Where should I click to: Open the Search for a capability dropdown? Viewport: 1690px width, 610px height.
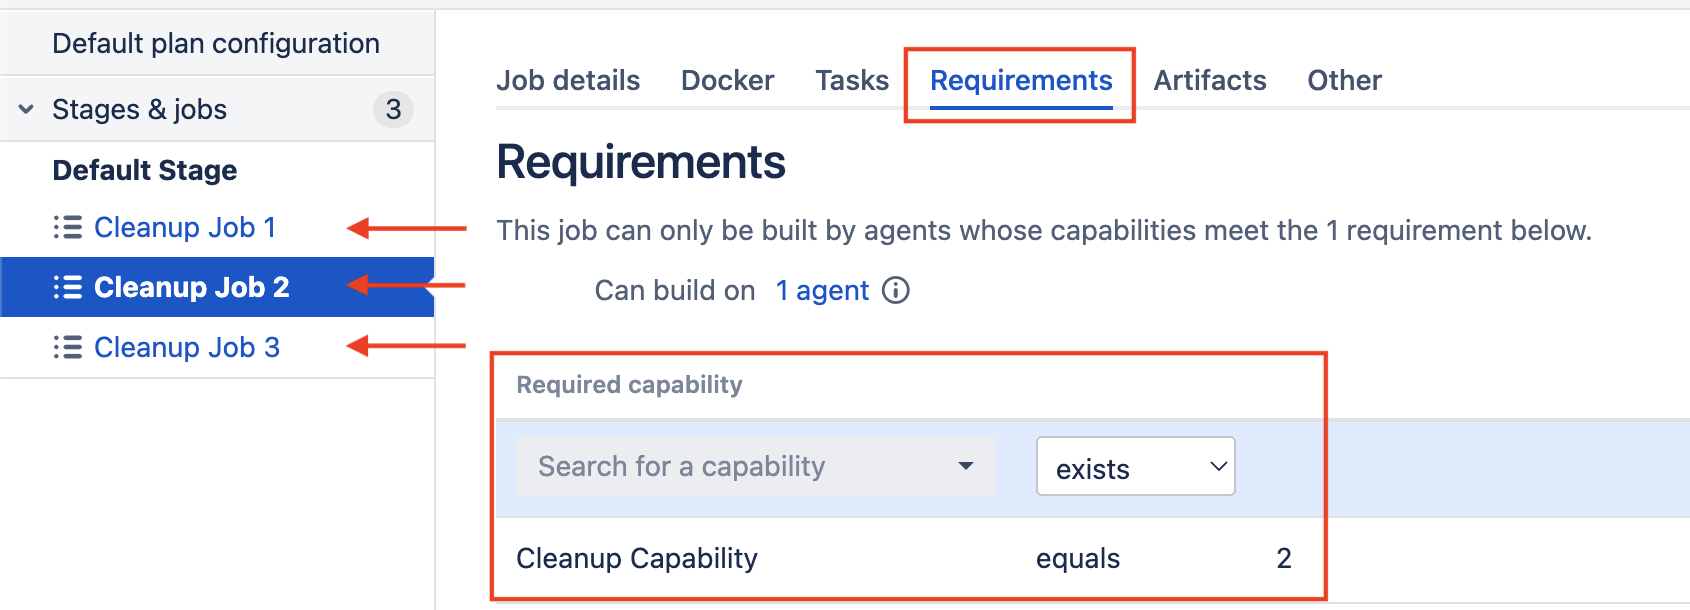755,466
